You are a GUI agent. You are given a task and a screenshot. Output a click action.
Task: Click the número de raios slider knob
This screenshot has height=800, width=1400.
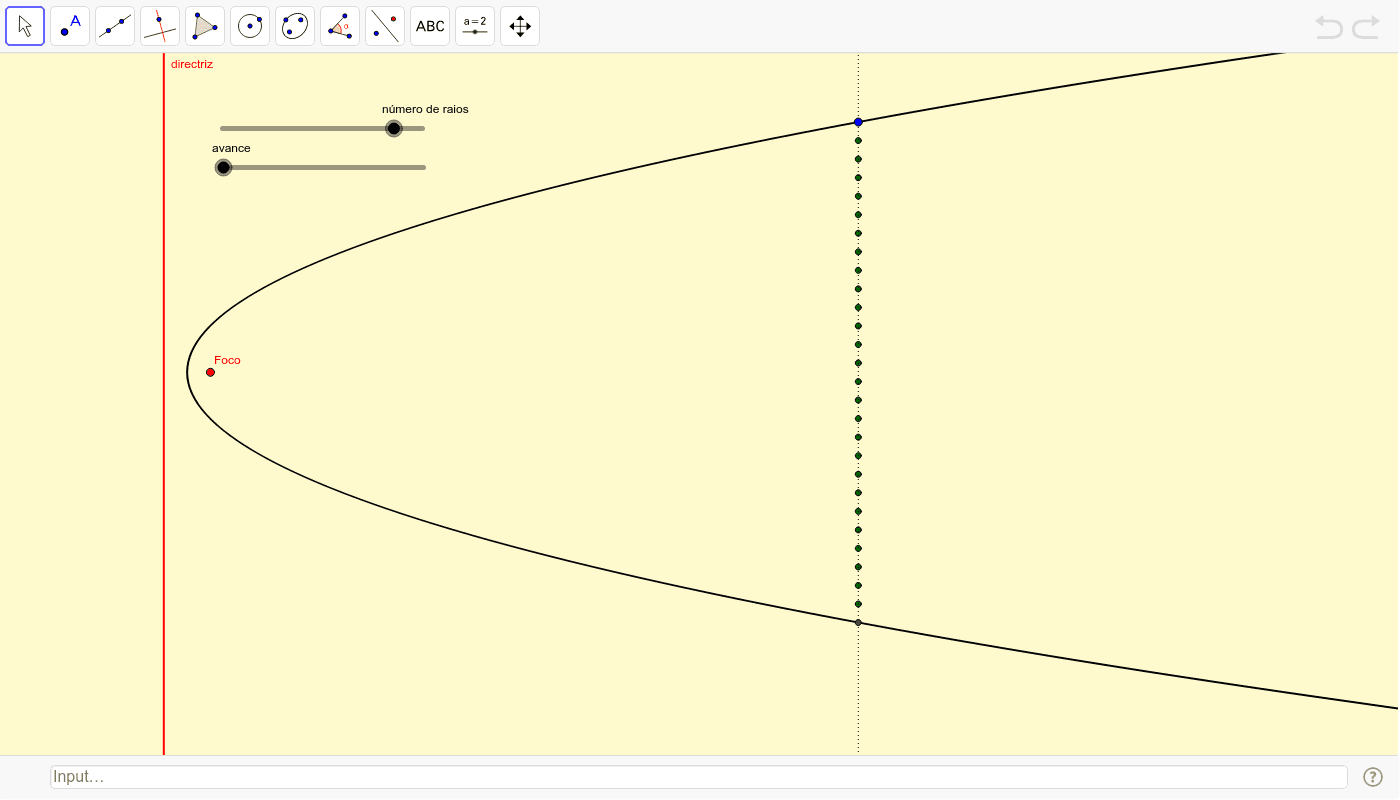point(394,128)
